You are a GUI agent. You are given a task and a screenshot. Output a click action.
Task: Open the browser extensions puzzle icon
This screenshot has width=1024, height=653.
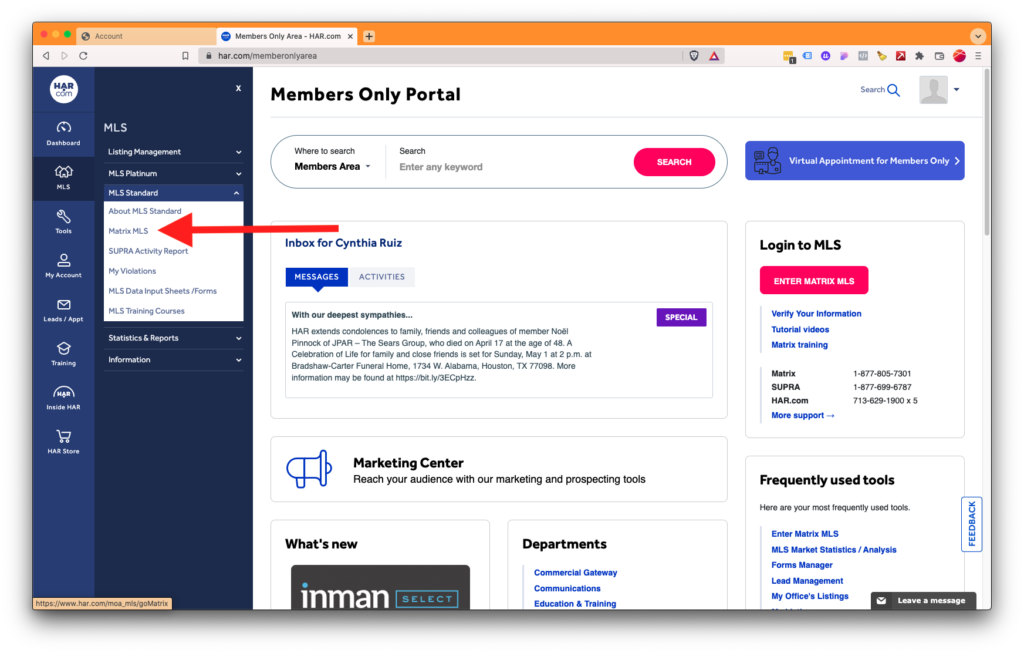(x=920, y=56)
